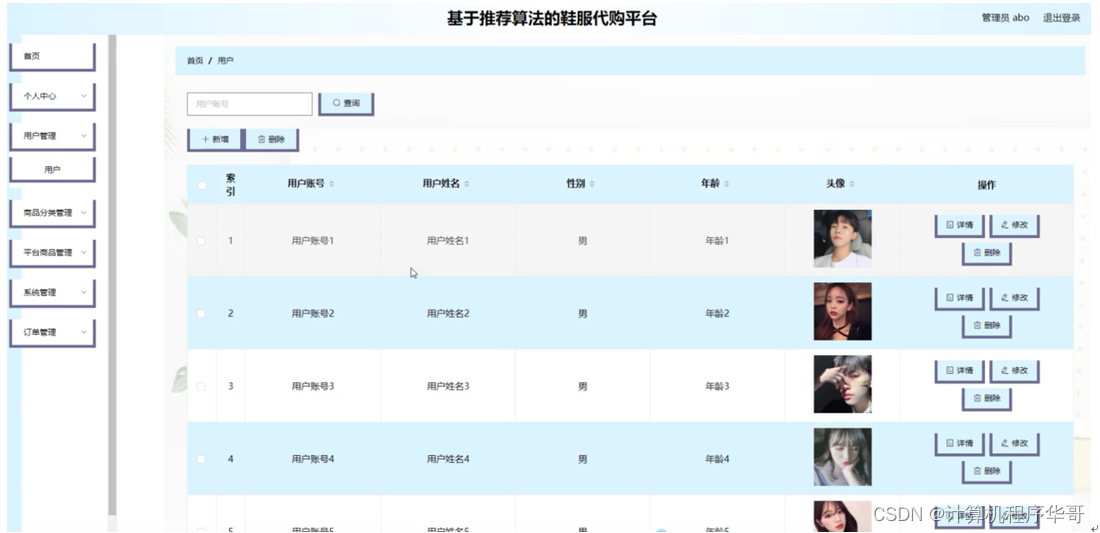Click the page title 基于推荐算法的鞋服代购平台
1100x533 pixels.
(x=552, y=19)
